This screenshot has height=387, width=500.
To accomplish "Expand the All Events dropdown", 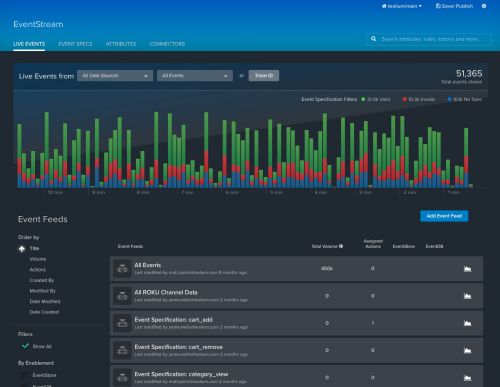I will click(195, 76).
